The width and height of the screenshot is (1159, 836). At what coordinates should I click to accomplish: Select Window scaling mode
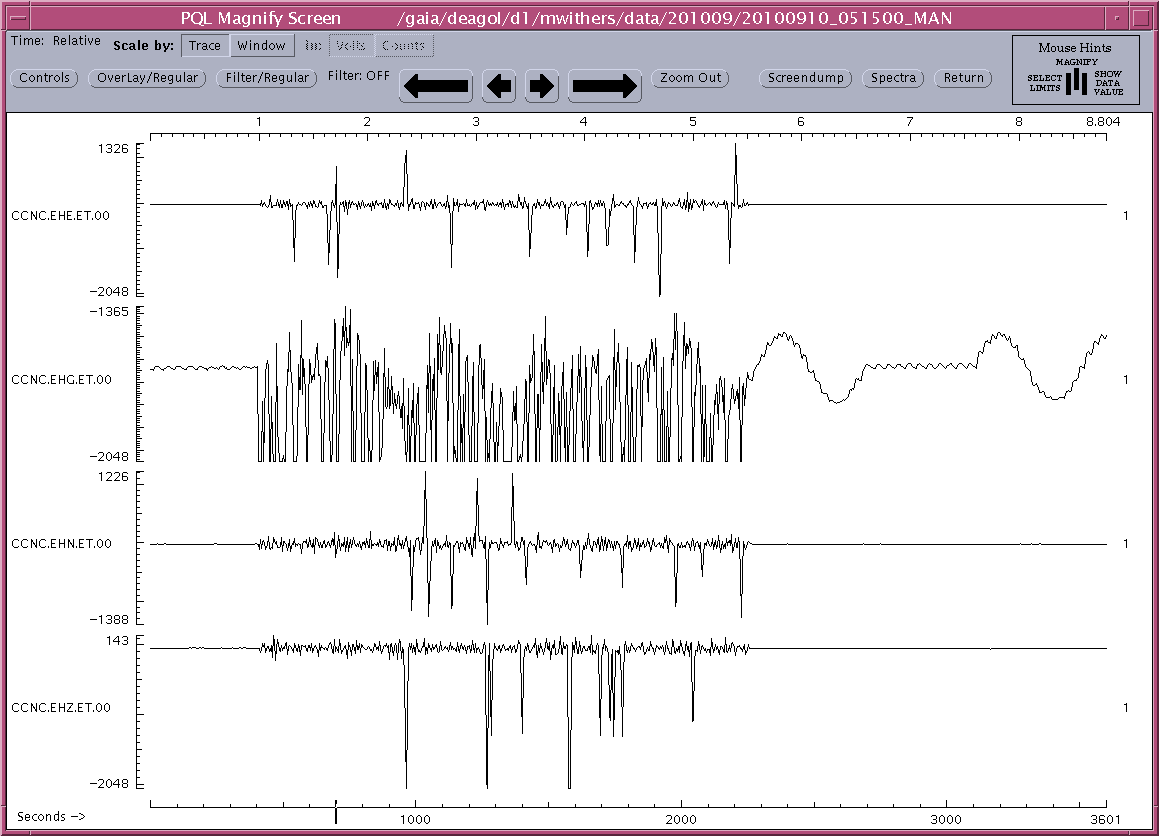pyautogui.click(x=261, y=46)
